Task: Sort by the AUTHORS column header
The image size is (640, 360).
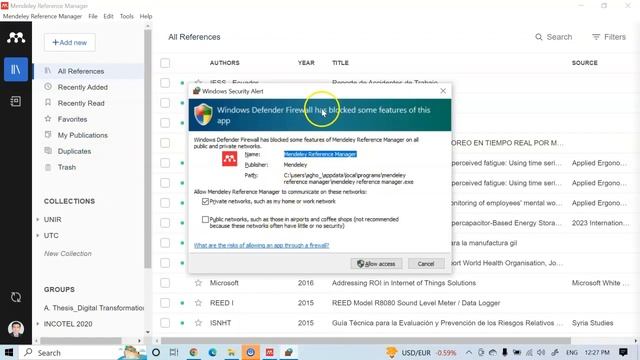Action: [224, 63]
